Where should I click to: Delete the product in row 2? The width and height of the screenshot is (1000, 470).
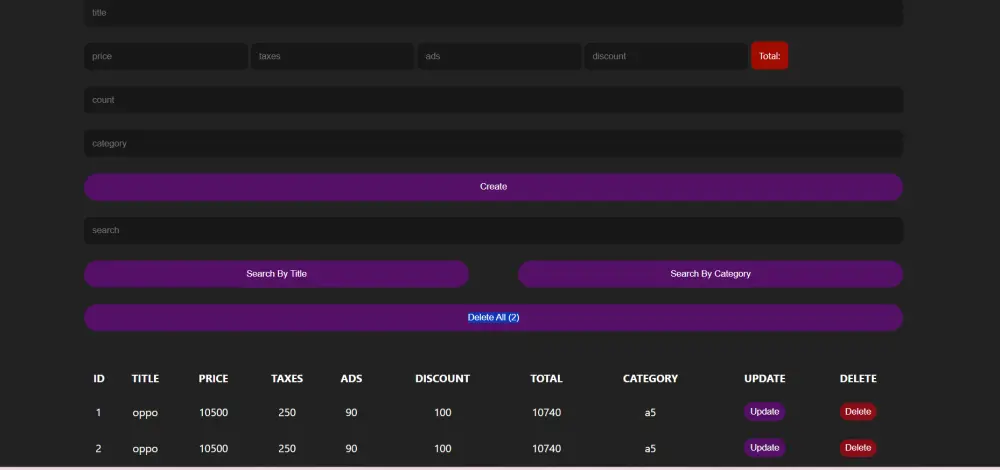pyautogui.click(x=858, y=448)
